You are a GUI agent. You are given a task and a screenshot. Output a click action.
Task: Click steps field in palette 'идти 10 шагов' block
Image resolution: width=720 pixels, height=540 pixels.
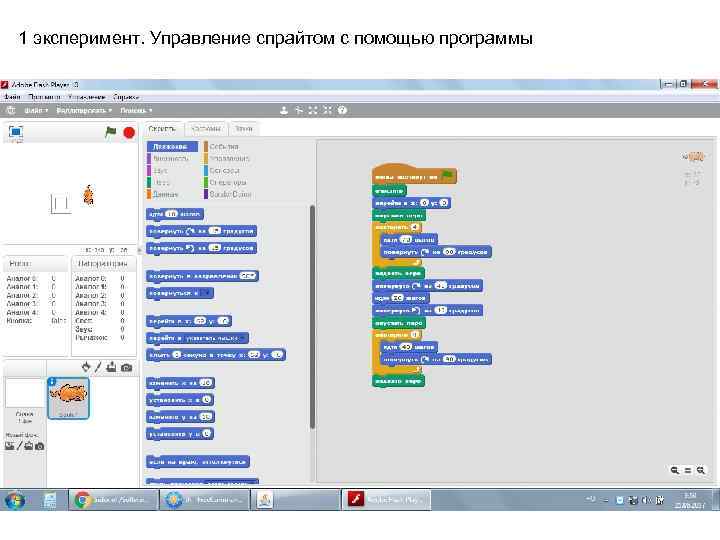(x=171, y=214)
